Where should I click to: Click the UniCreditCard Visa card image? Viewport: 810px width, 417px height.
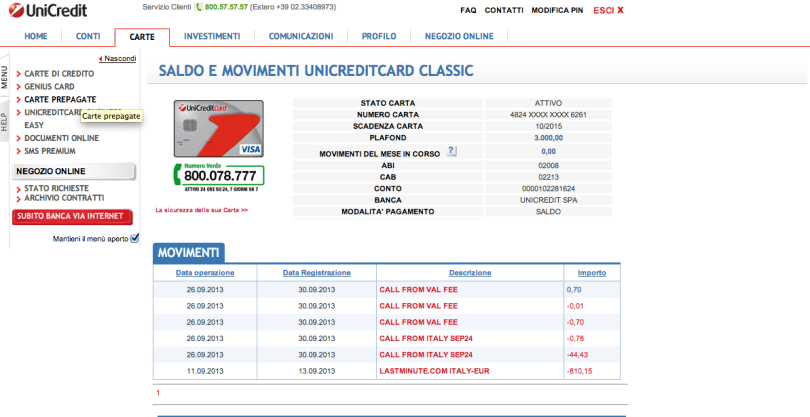tap(218, 128)
